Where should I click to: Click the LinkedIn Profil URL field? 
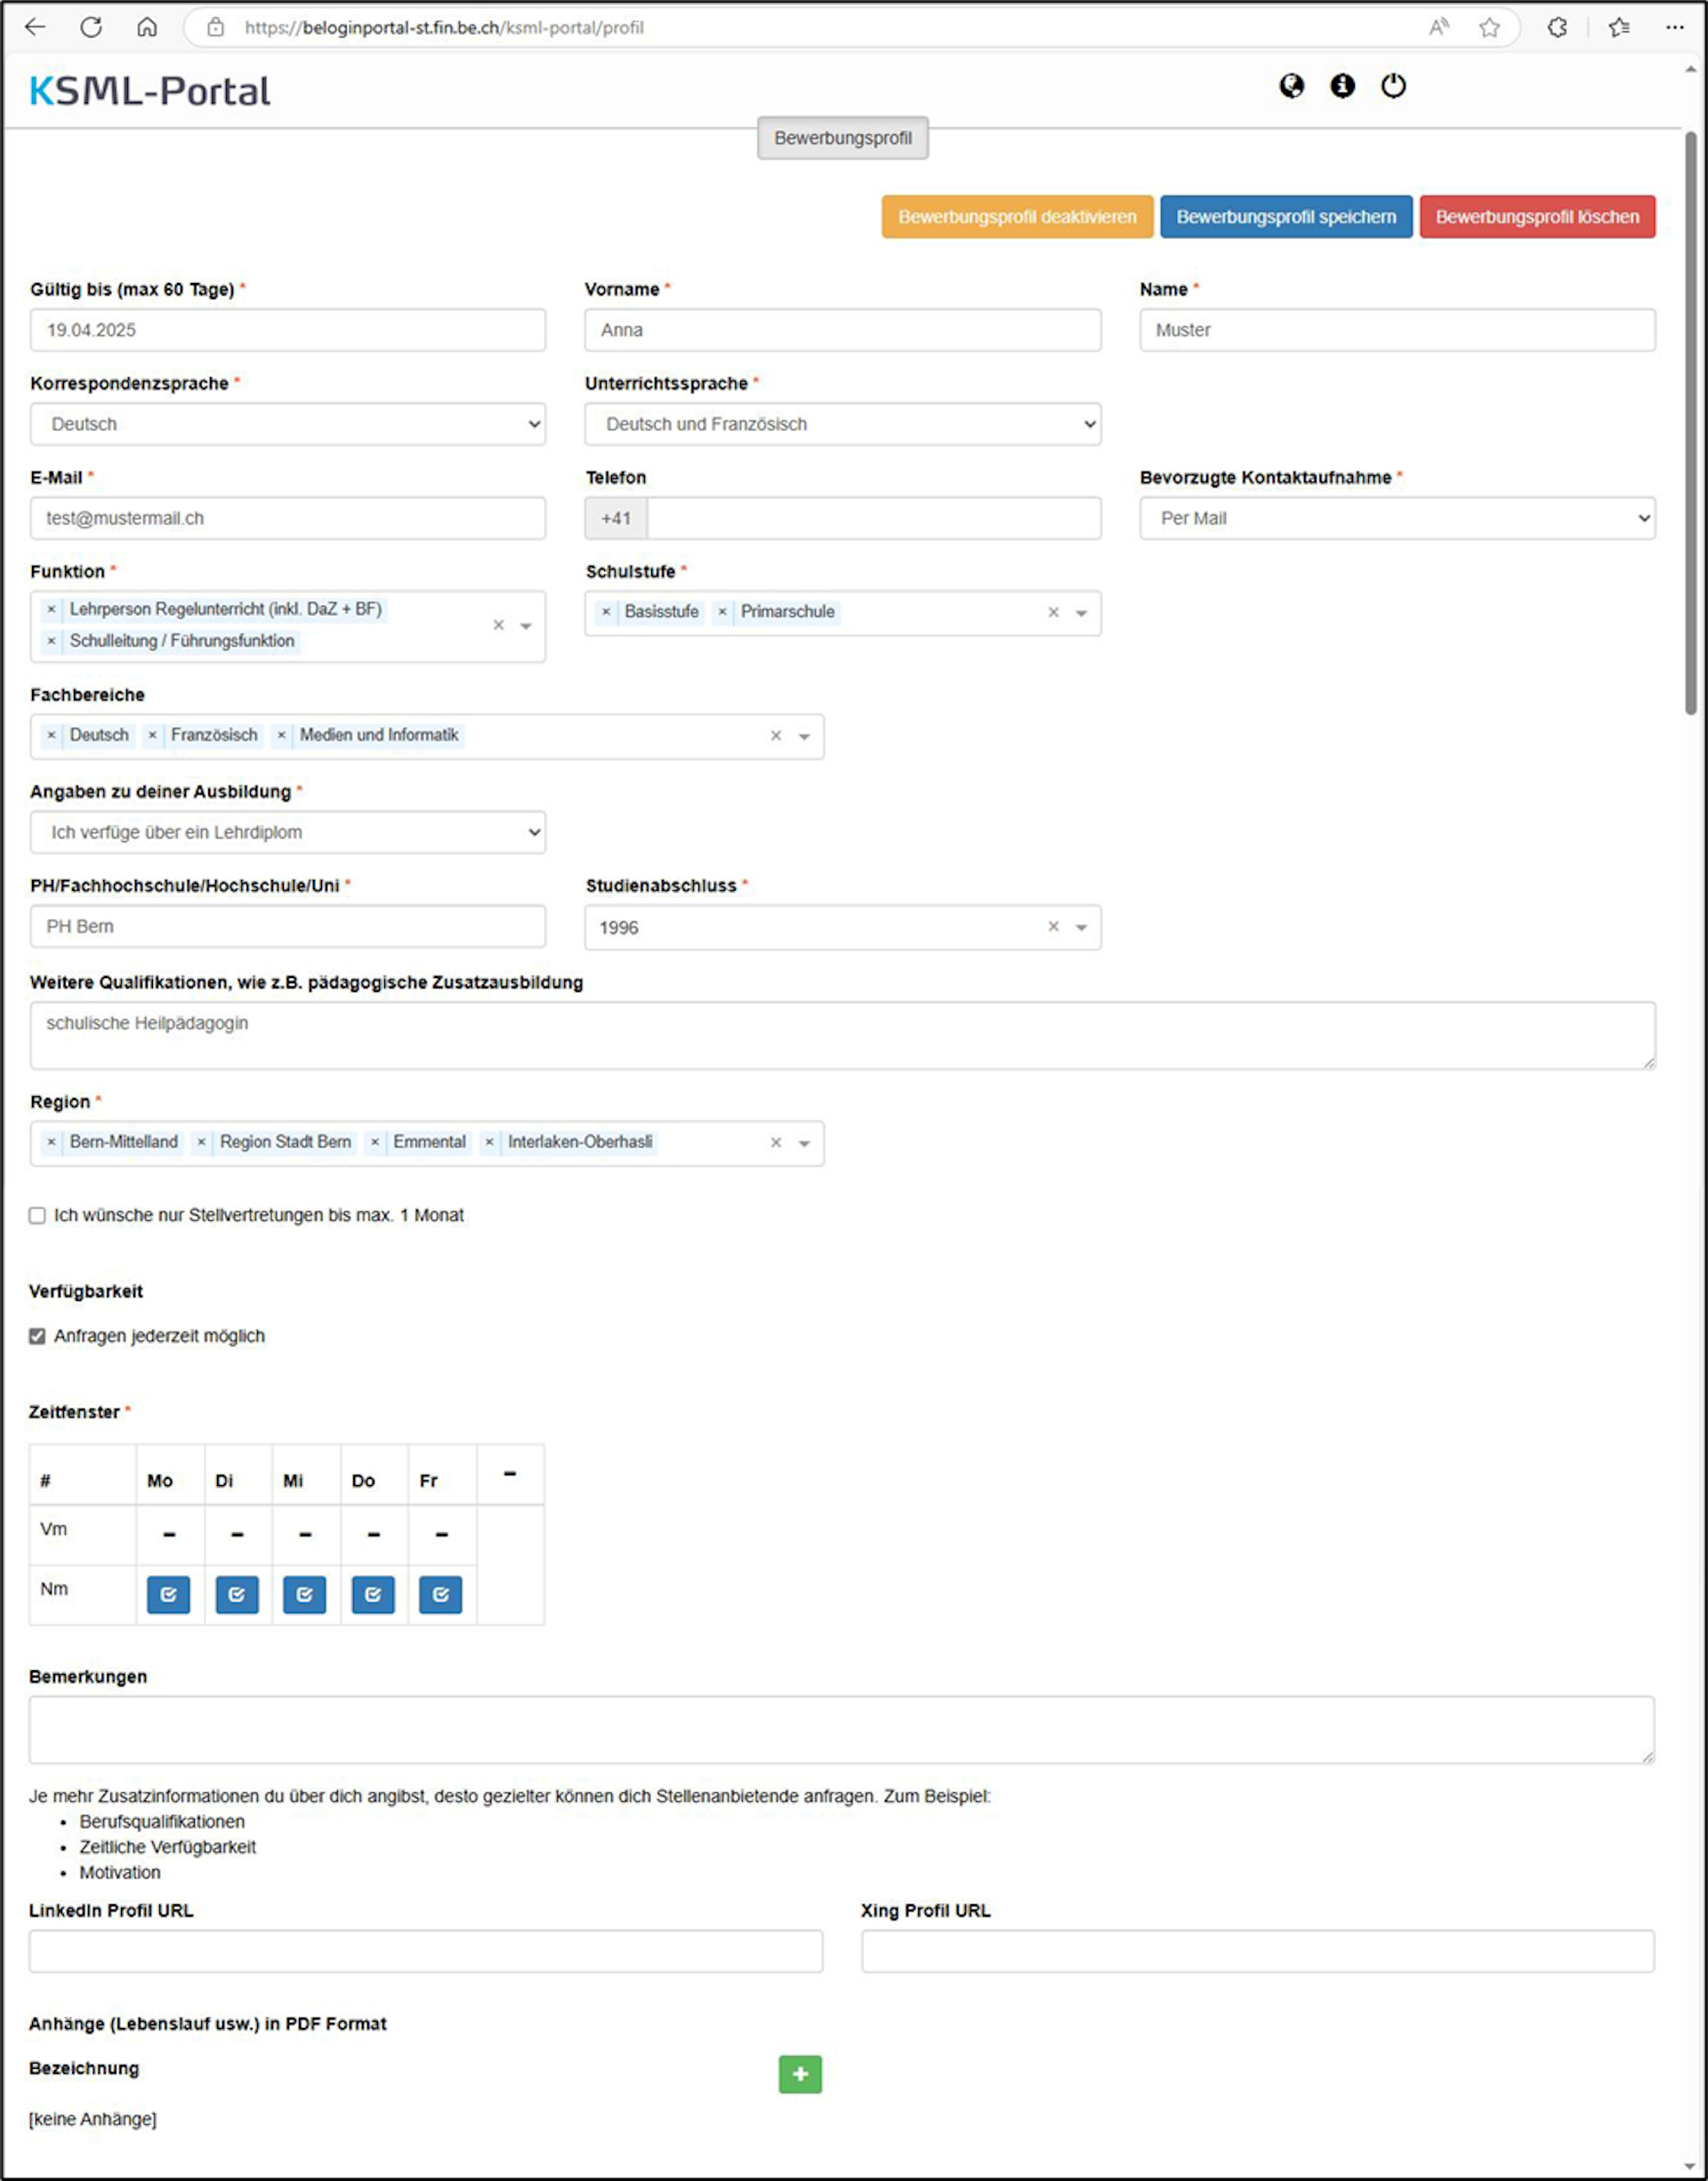click(x=425, y=1951)
